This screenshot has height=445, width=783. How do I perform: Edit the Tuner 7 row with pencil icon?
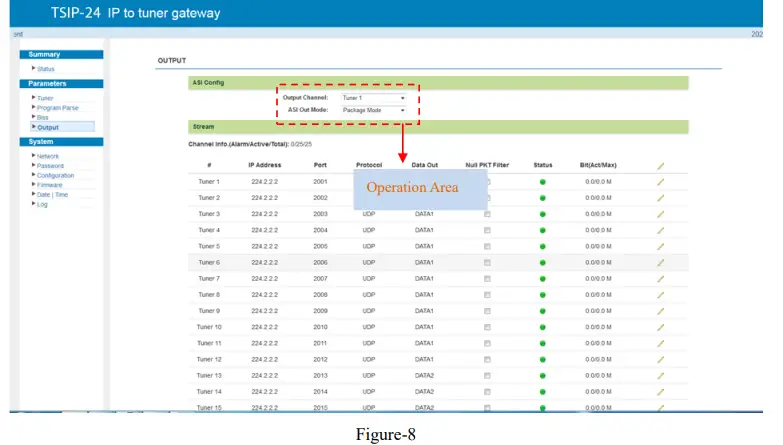click(661, 279)
